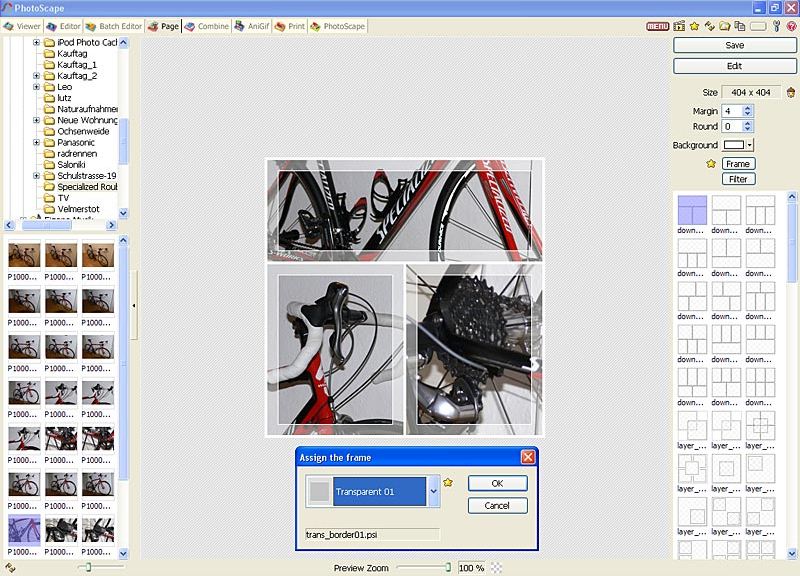Click the Filter button

[738, 179]
